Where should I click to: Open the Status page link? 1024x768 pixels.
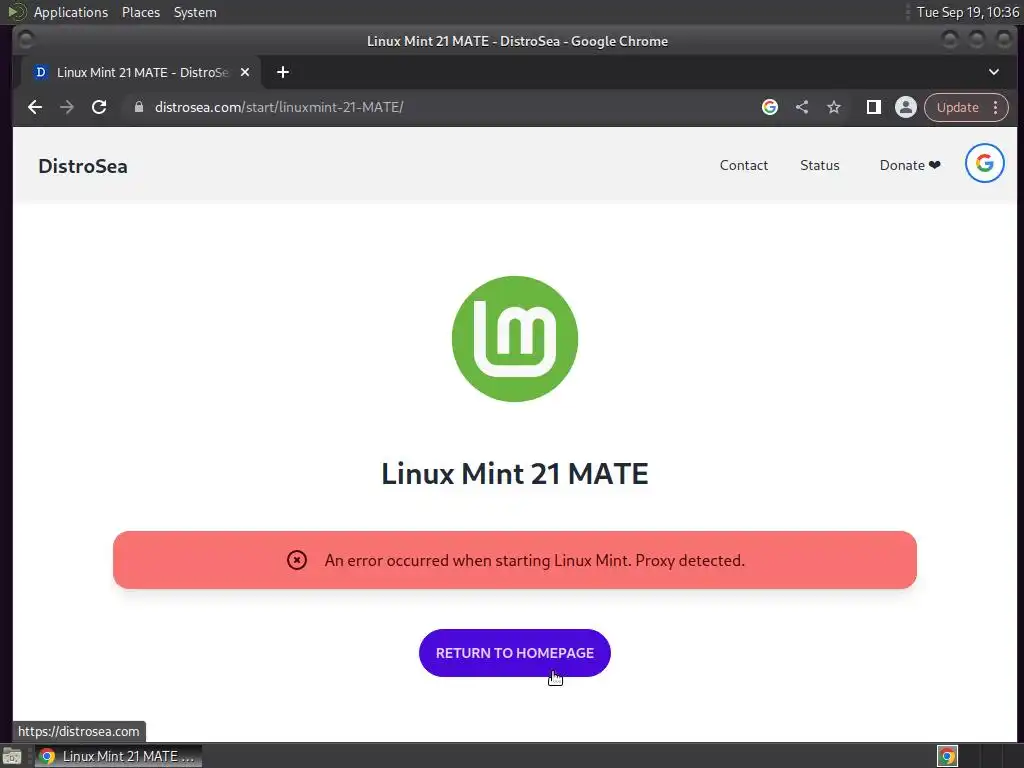click(x=820, y=165)
